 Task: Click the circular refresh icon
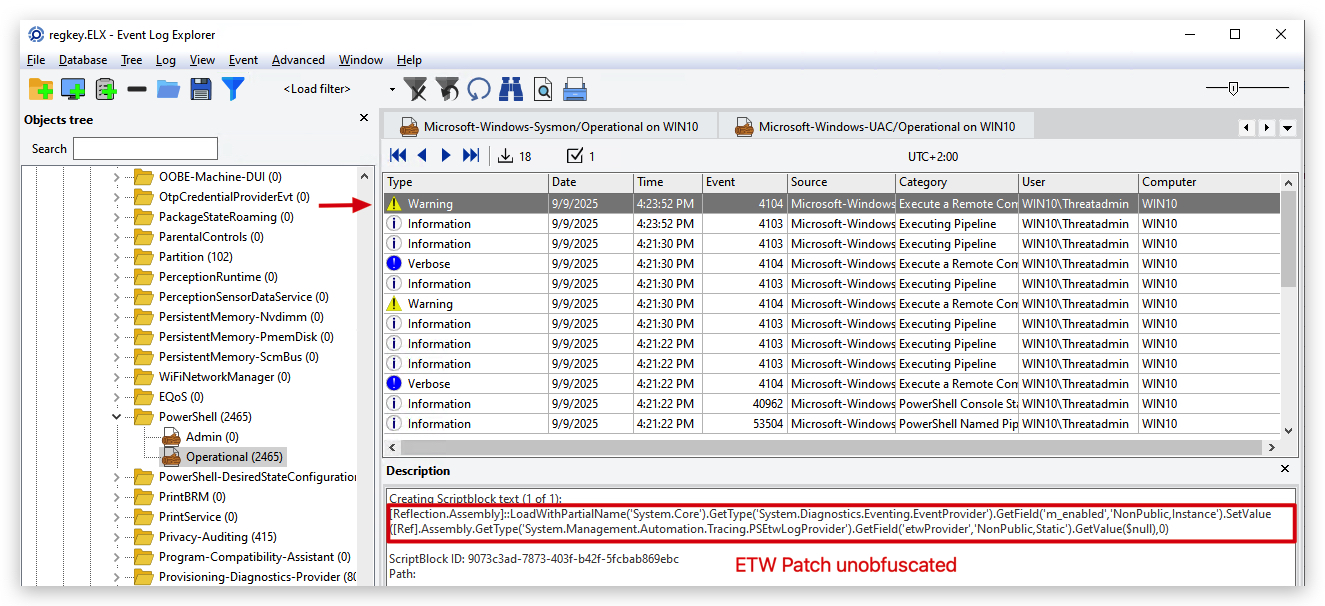pos(479,89)
